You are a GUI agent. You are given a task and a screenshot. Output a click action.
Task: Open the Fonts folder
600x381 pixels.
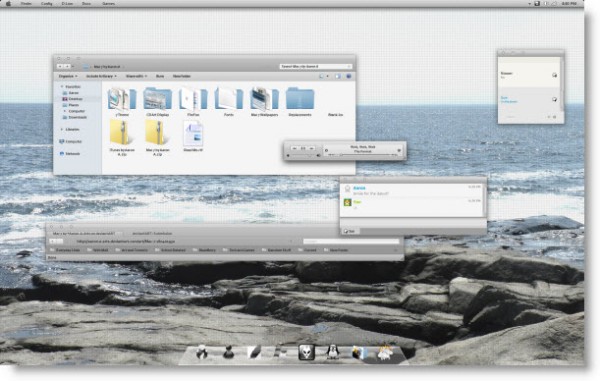[228, 101]
